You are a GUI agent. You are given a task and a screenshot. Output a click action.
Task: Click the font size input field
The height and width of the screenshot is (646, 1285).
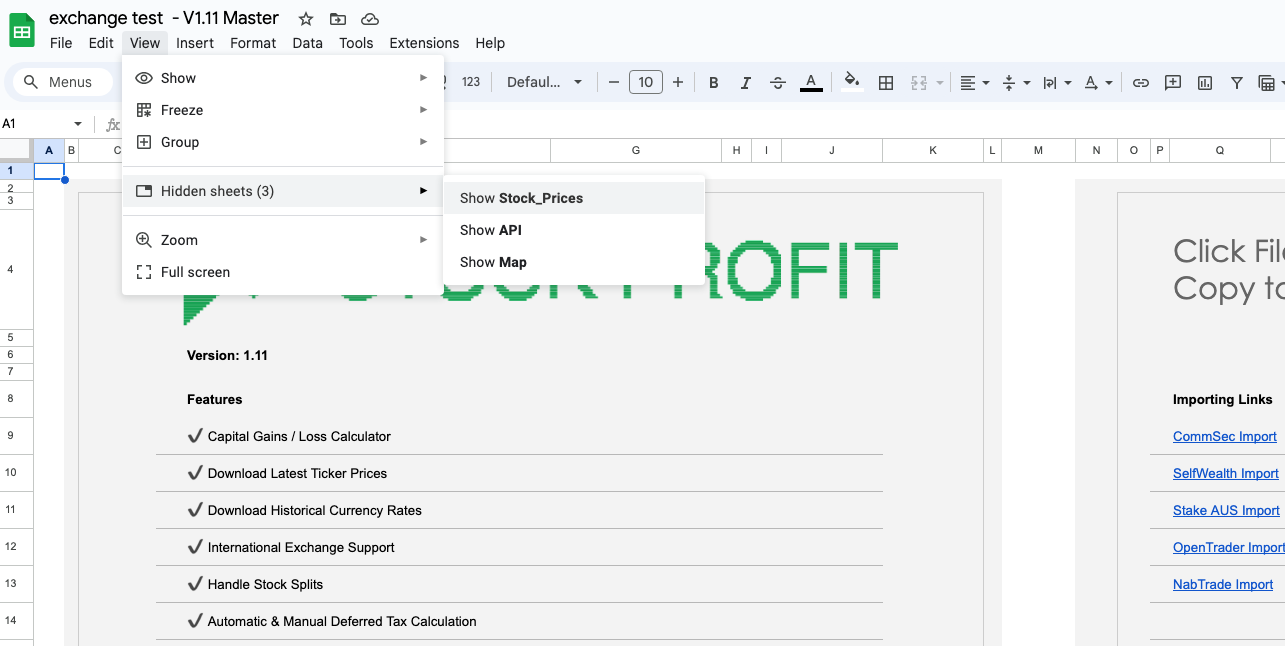coord(646,82)
